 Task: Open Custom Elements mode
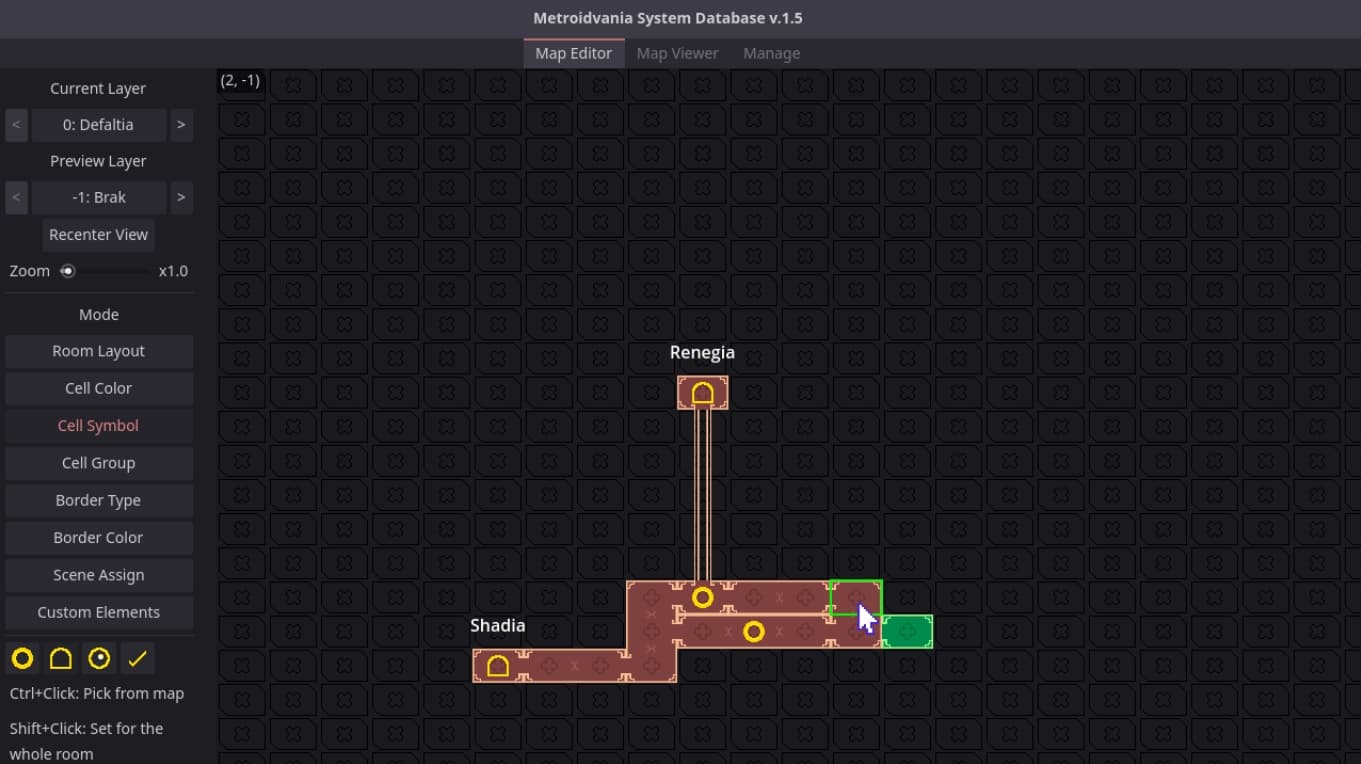pyautogui.click(x=98, y=612)
